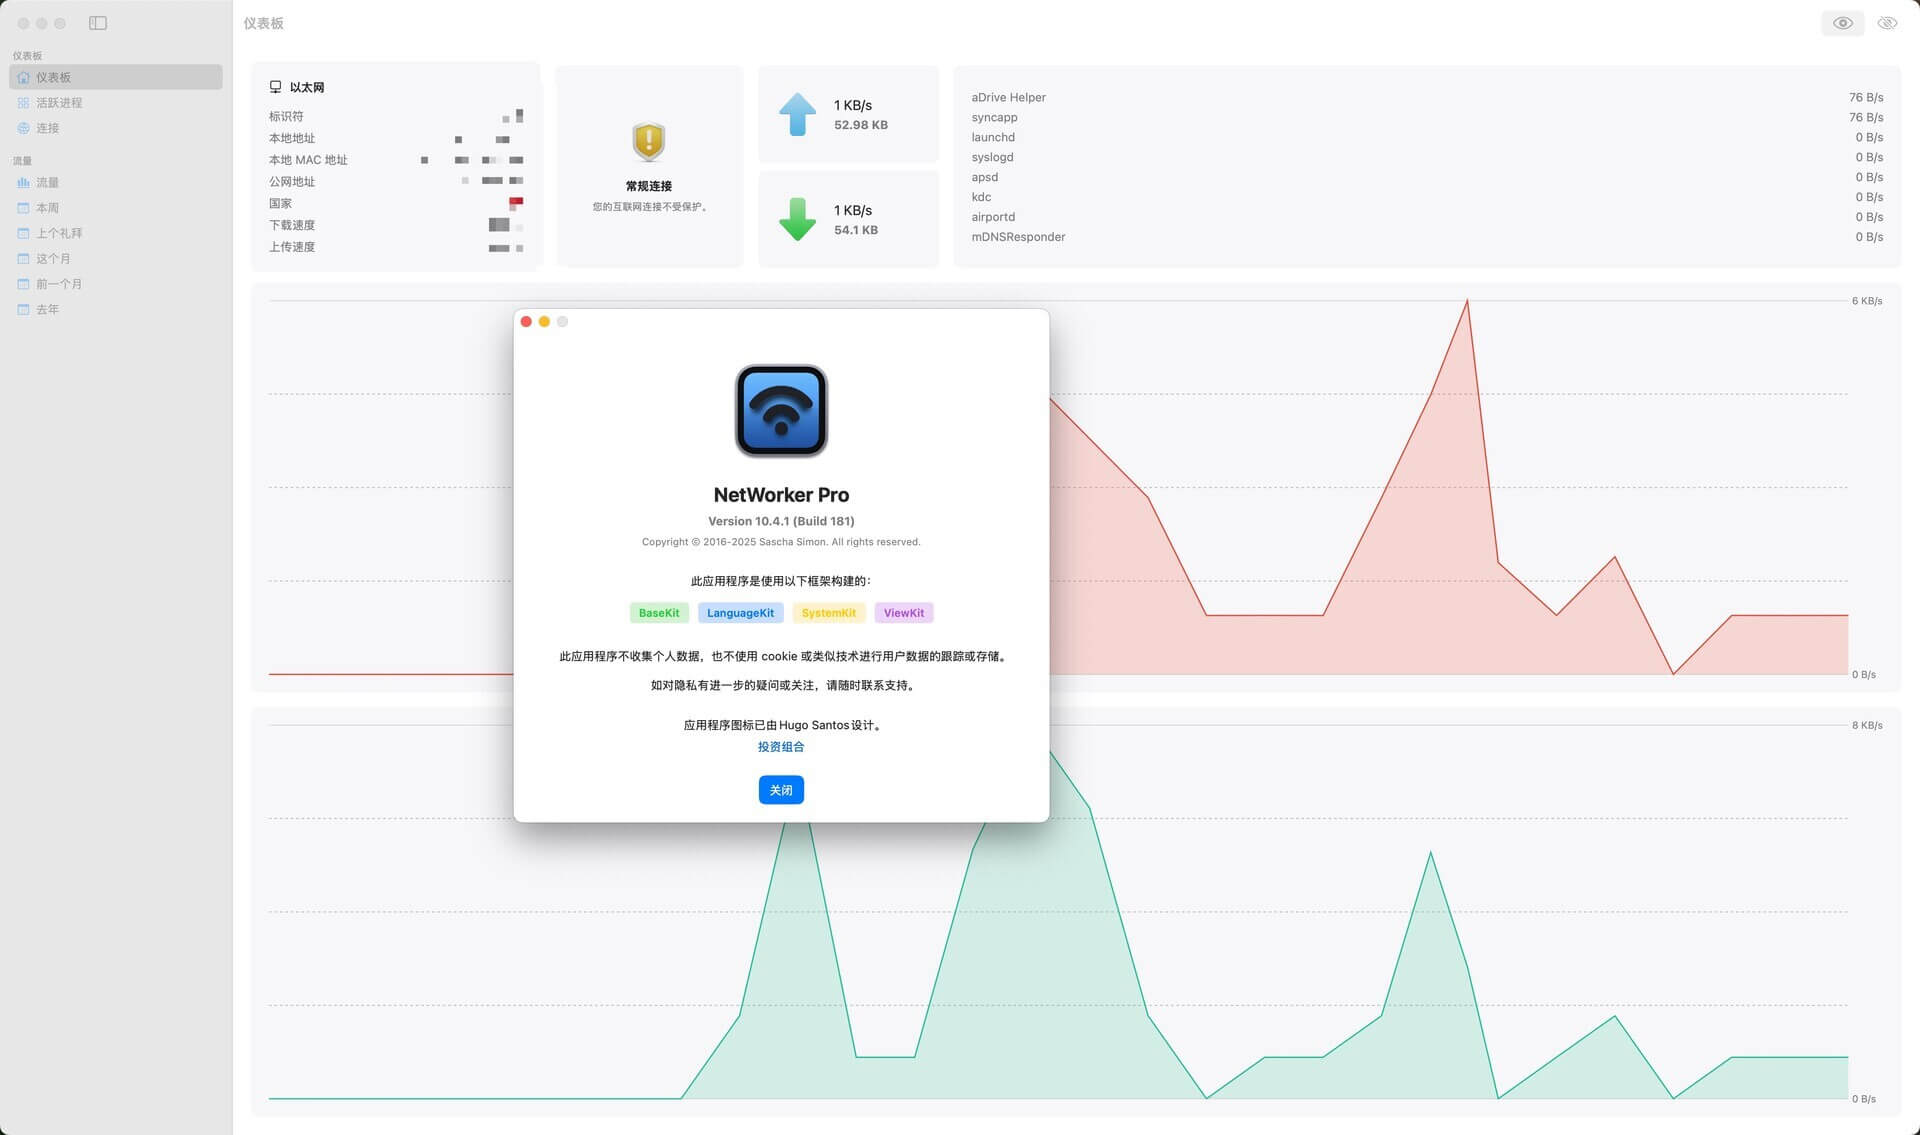This screenshot has height=1135, width=1920.
Task: Switch to the 上个礼拜 view
Action: click(x=58, y=232)
